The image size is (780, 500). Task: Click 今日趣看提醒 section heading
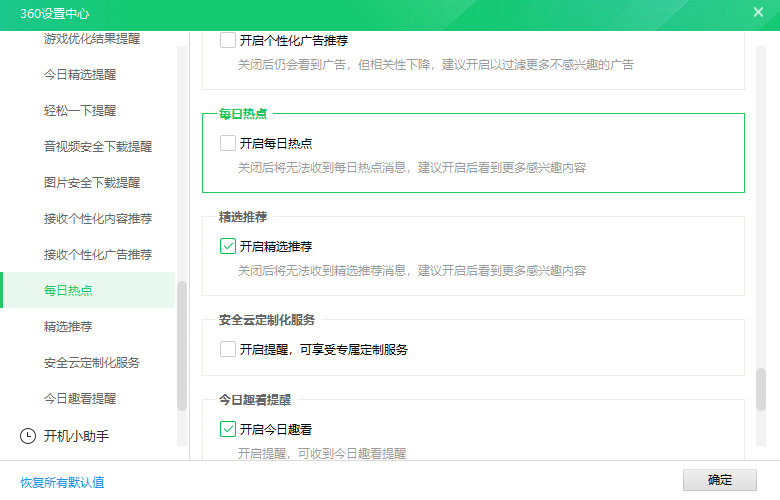click(x=255, y=400)
